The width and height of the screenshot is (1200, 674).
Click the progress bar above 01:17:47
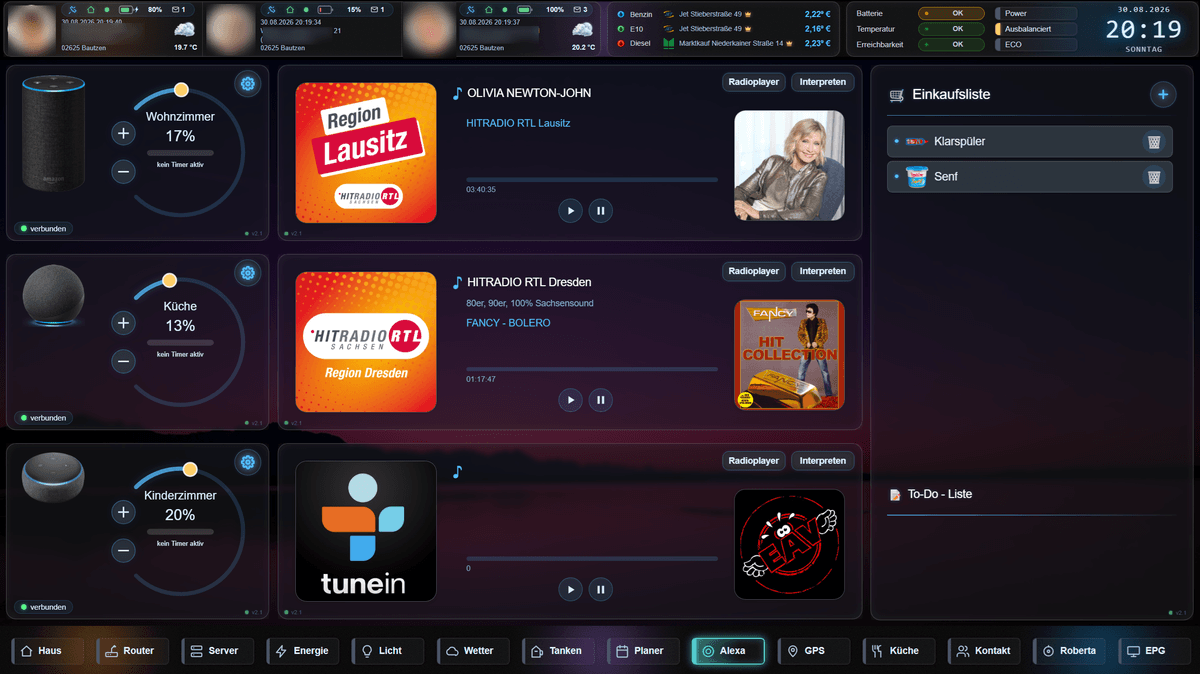point(592,369)
